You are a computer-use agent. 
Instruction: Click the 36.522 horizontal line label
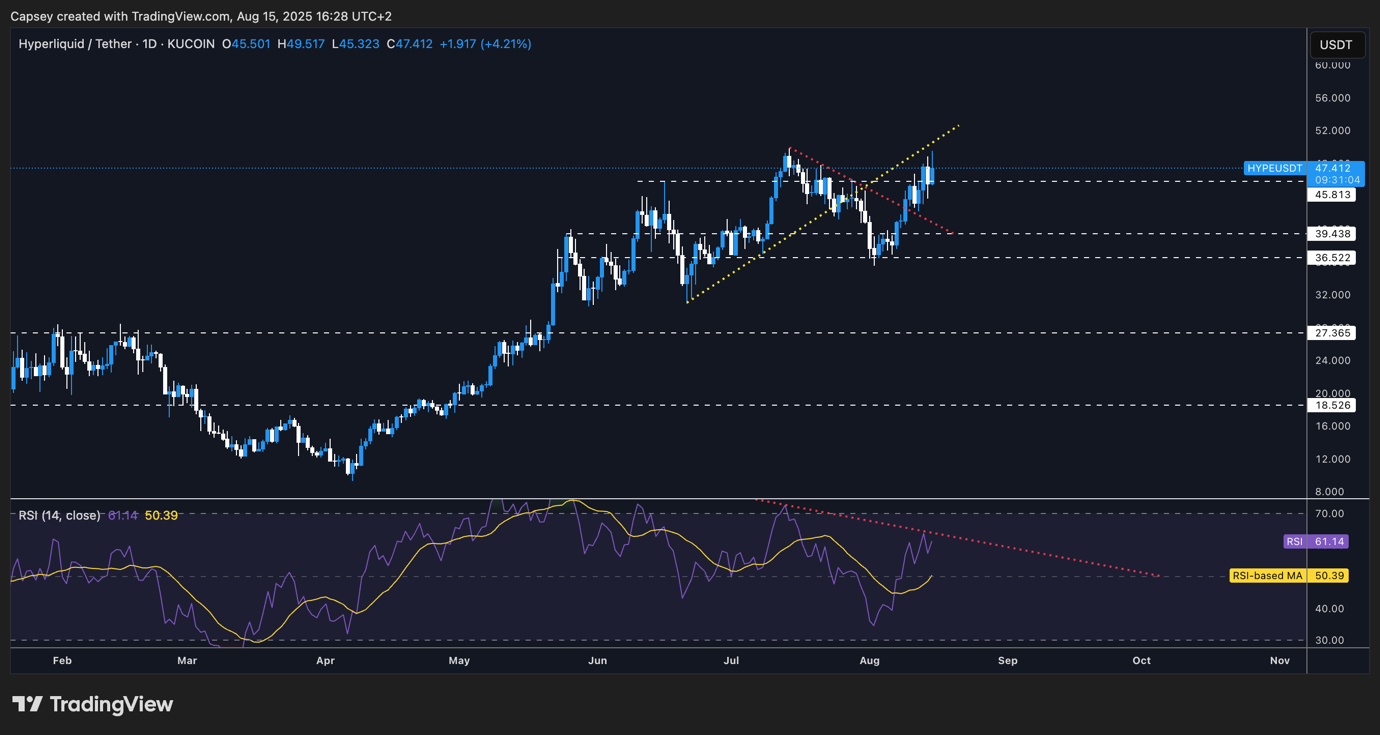coord(1331,257)
